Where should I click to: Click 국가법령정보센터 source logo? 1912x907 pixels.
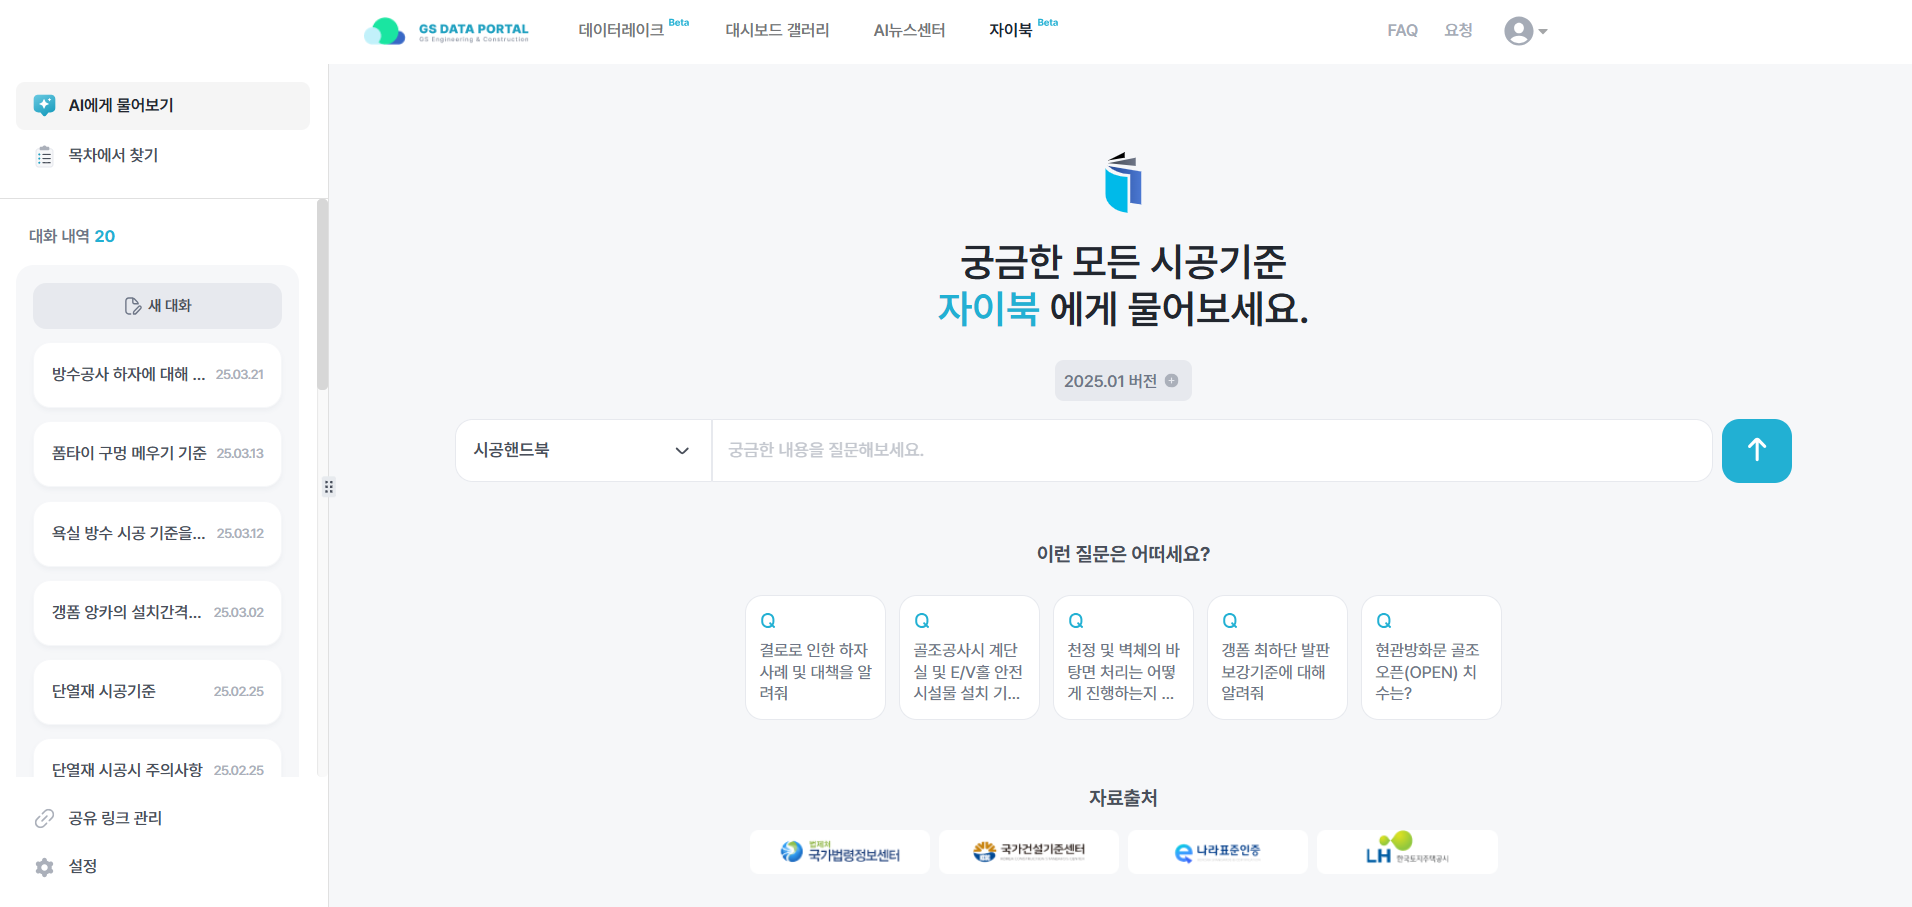840,852
